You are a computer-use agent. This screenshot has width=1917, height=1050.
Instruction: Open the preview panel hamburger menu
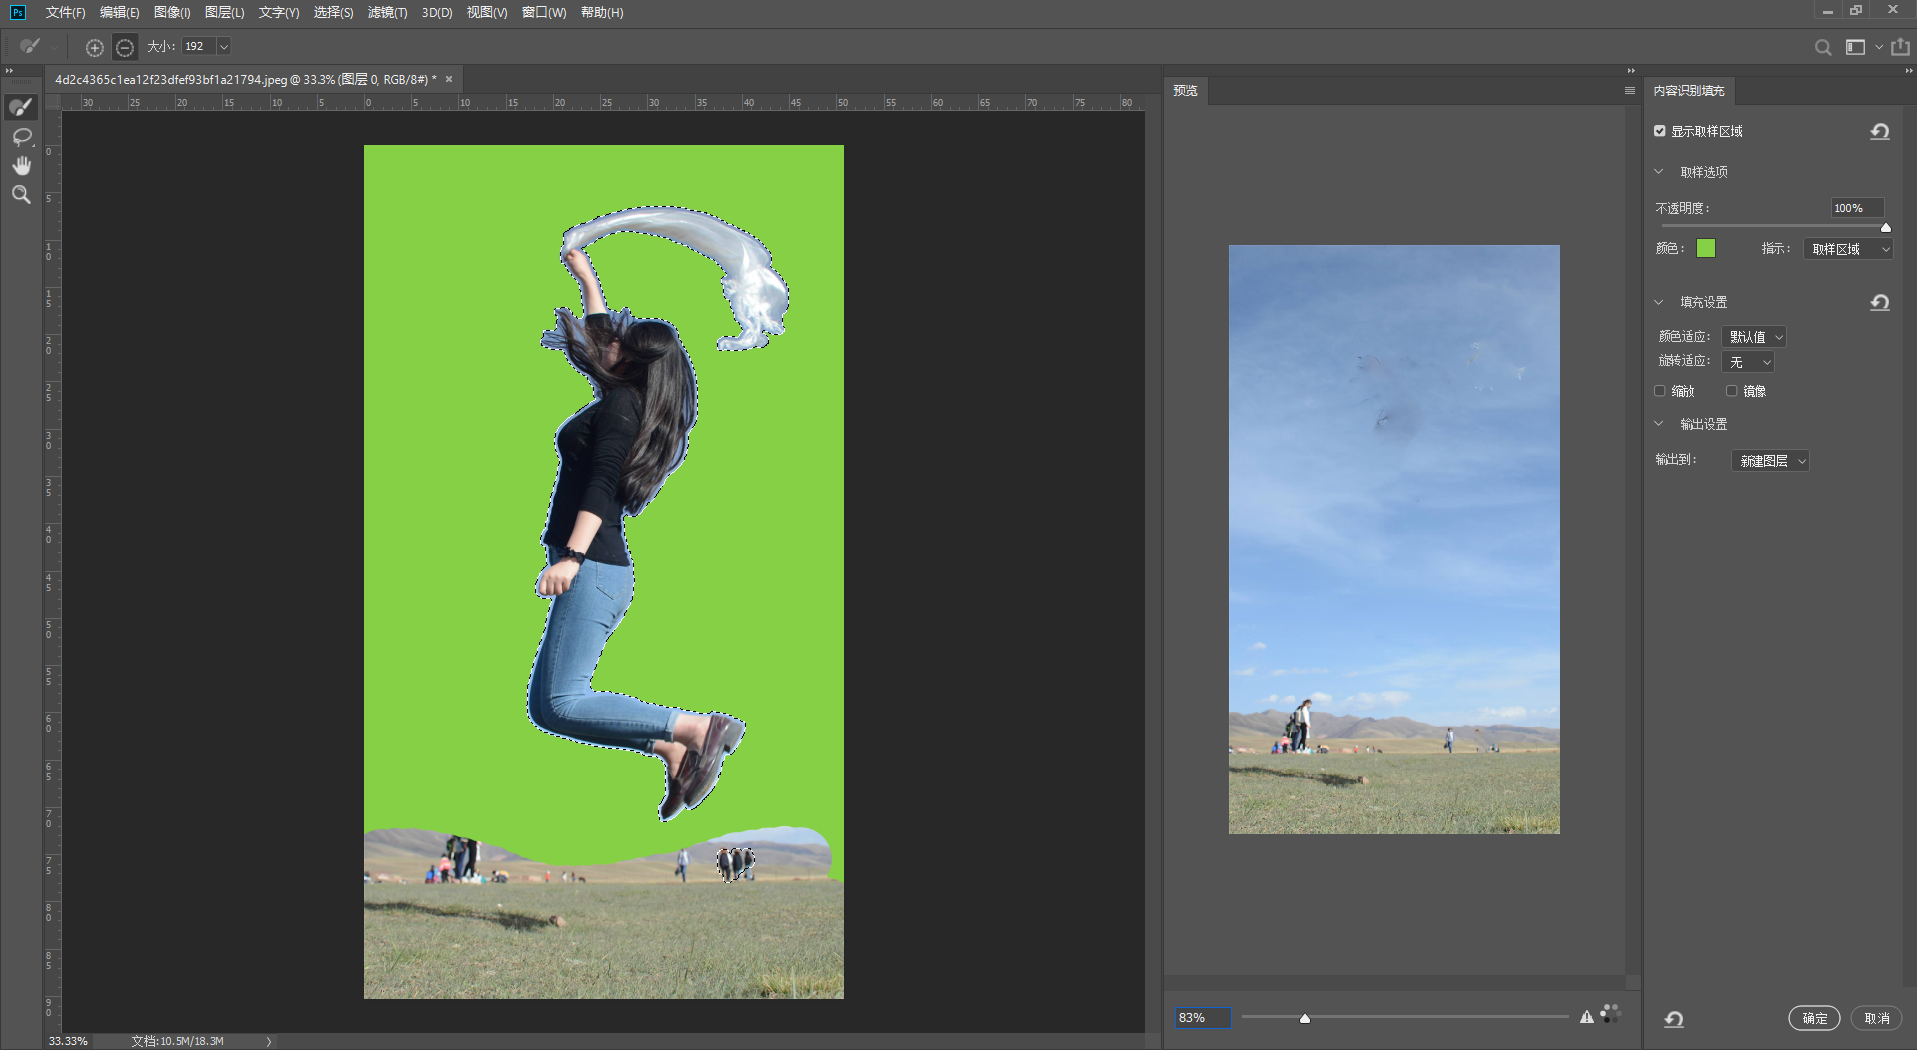pyautogui.click(x=1630, y=91)
